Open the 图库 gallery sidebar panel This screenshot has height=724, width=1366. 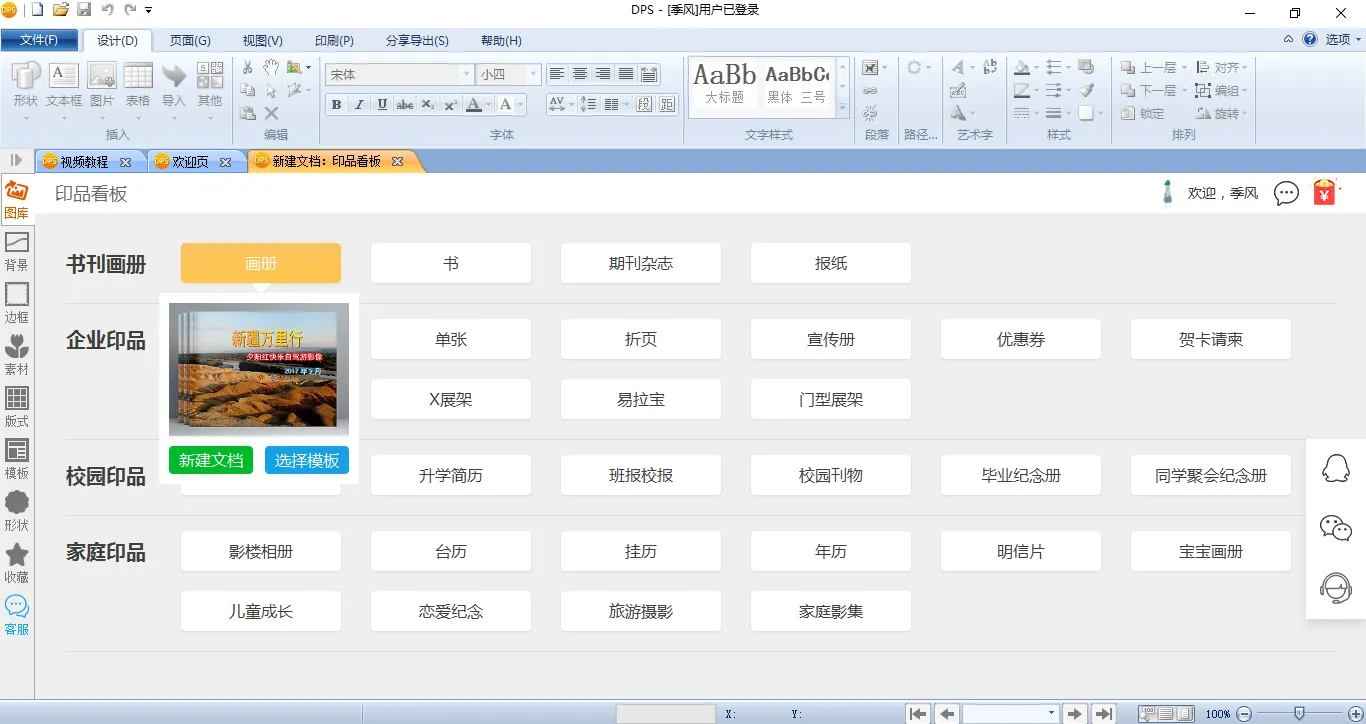(x=17, y=197)
